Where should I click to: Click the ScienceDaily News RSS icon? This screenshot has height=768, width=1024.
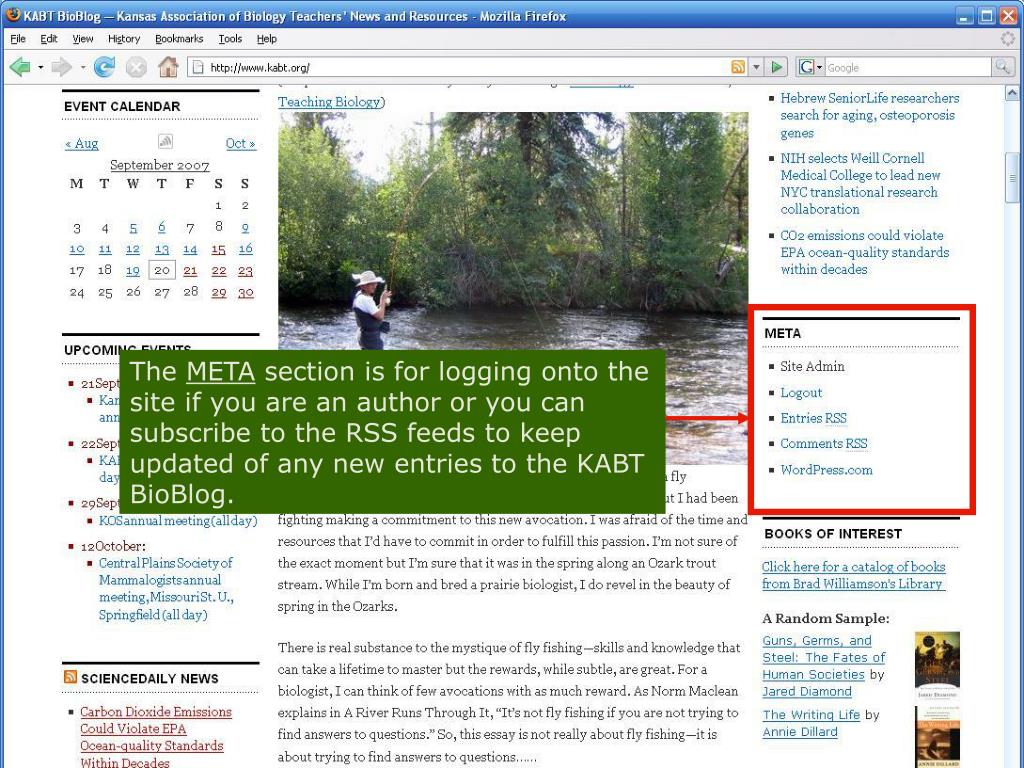click(71, 677)
